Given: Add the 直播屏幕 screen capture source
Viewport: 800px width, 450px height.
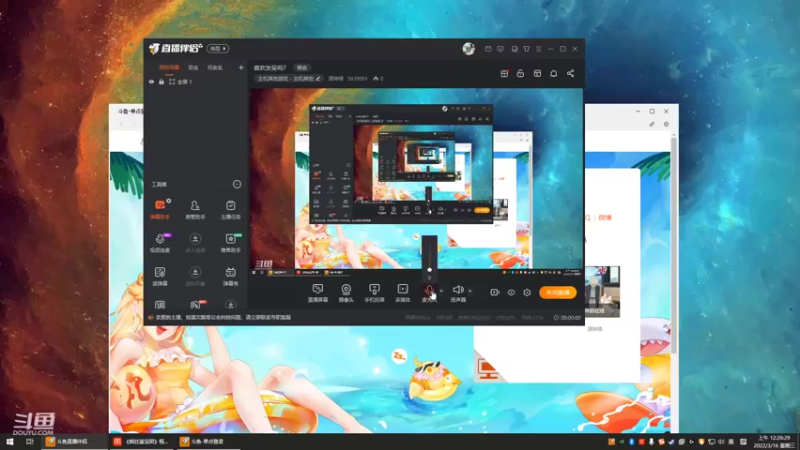Looking at the screenshot, I should point(317,293).
